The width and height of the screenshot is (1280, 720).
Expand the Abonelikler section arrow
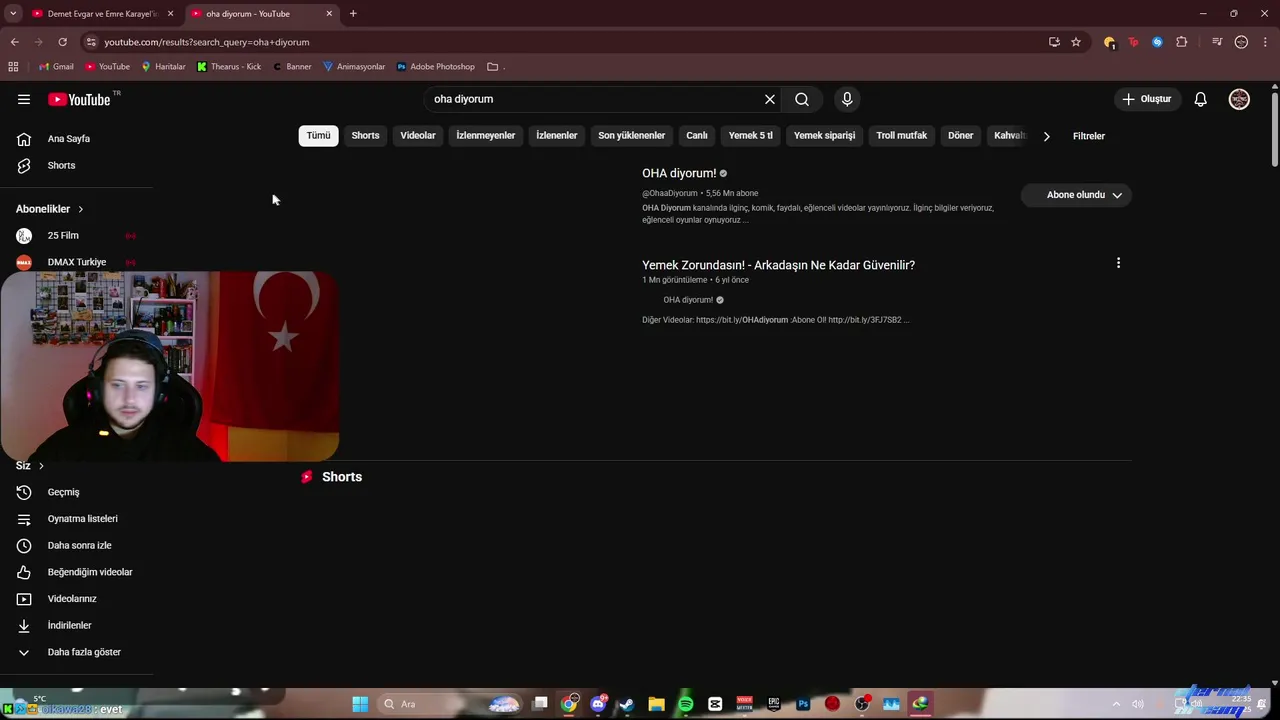80,209
